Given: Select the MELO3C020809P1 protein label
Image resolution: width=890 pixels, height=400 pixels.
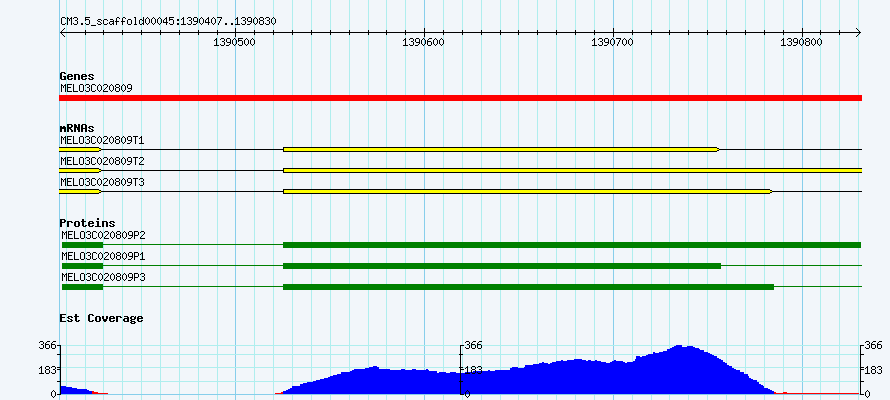Looking at the screenshot, I should pos(103,256).
